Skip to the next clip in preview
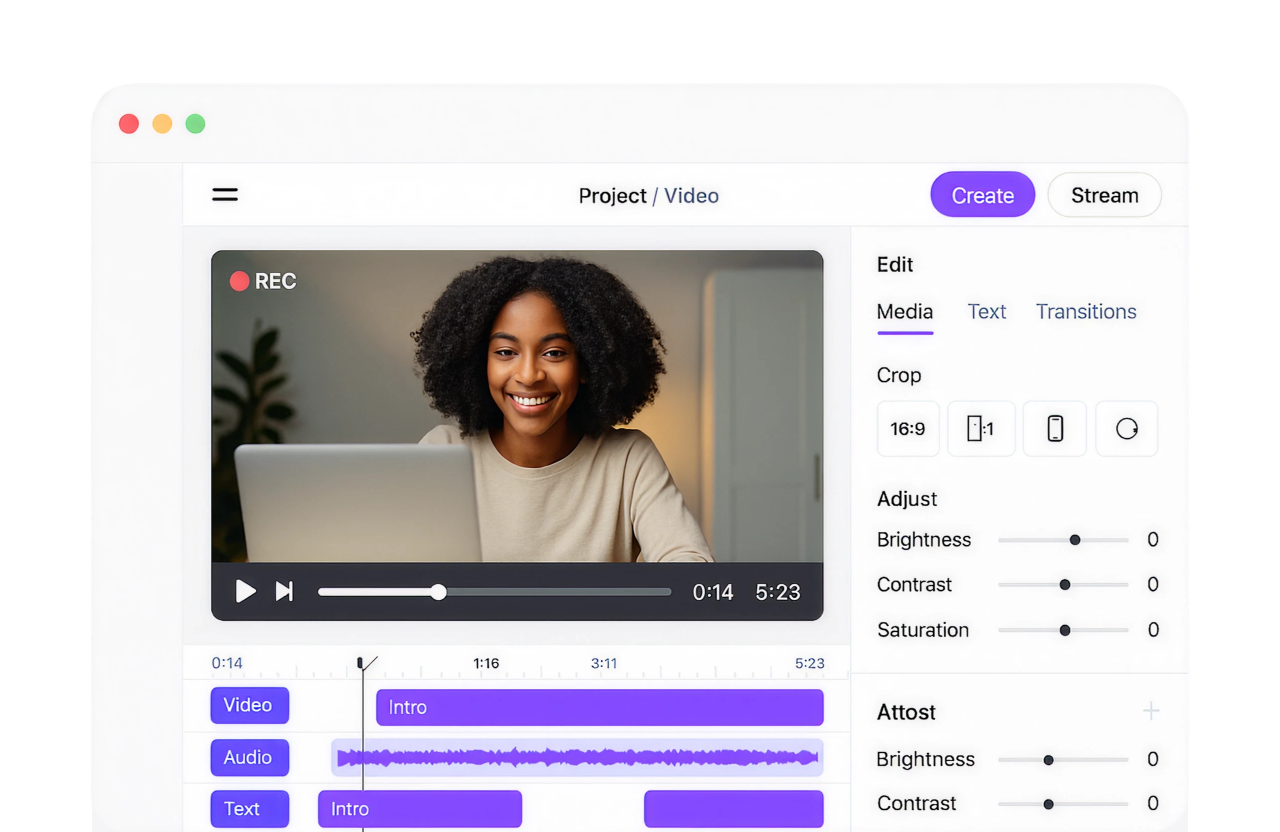 click(x=284, y=591)
